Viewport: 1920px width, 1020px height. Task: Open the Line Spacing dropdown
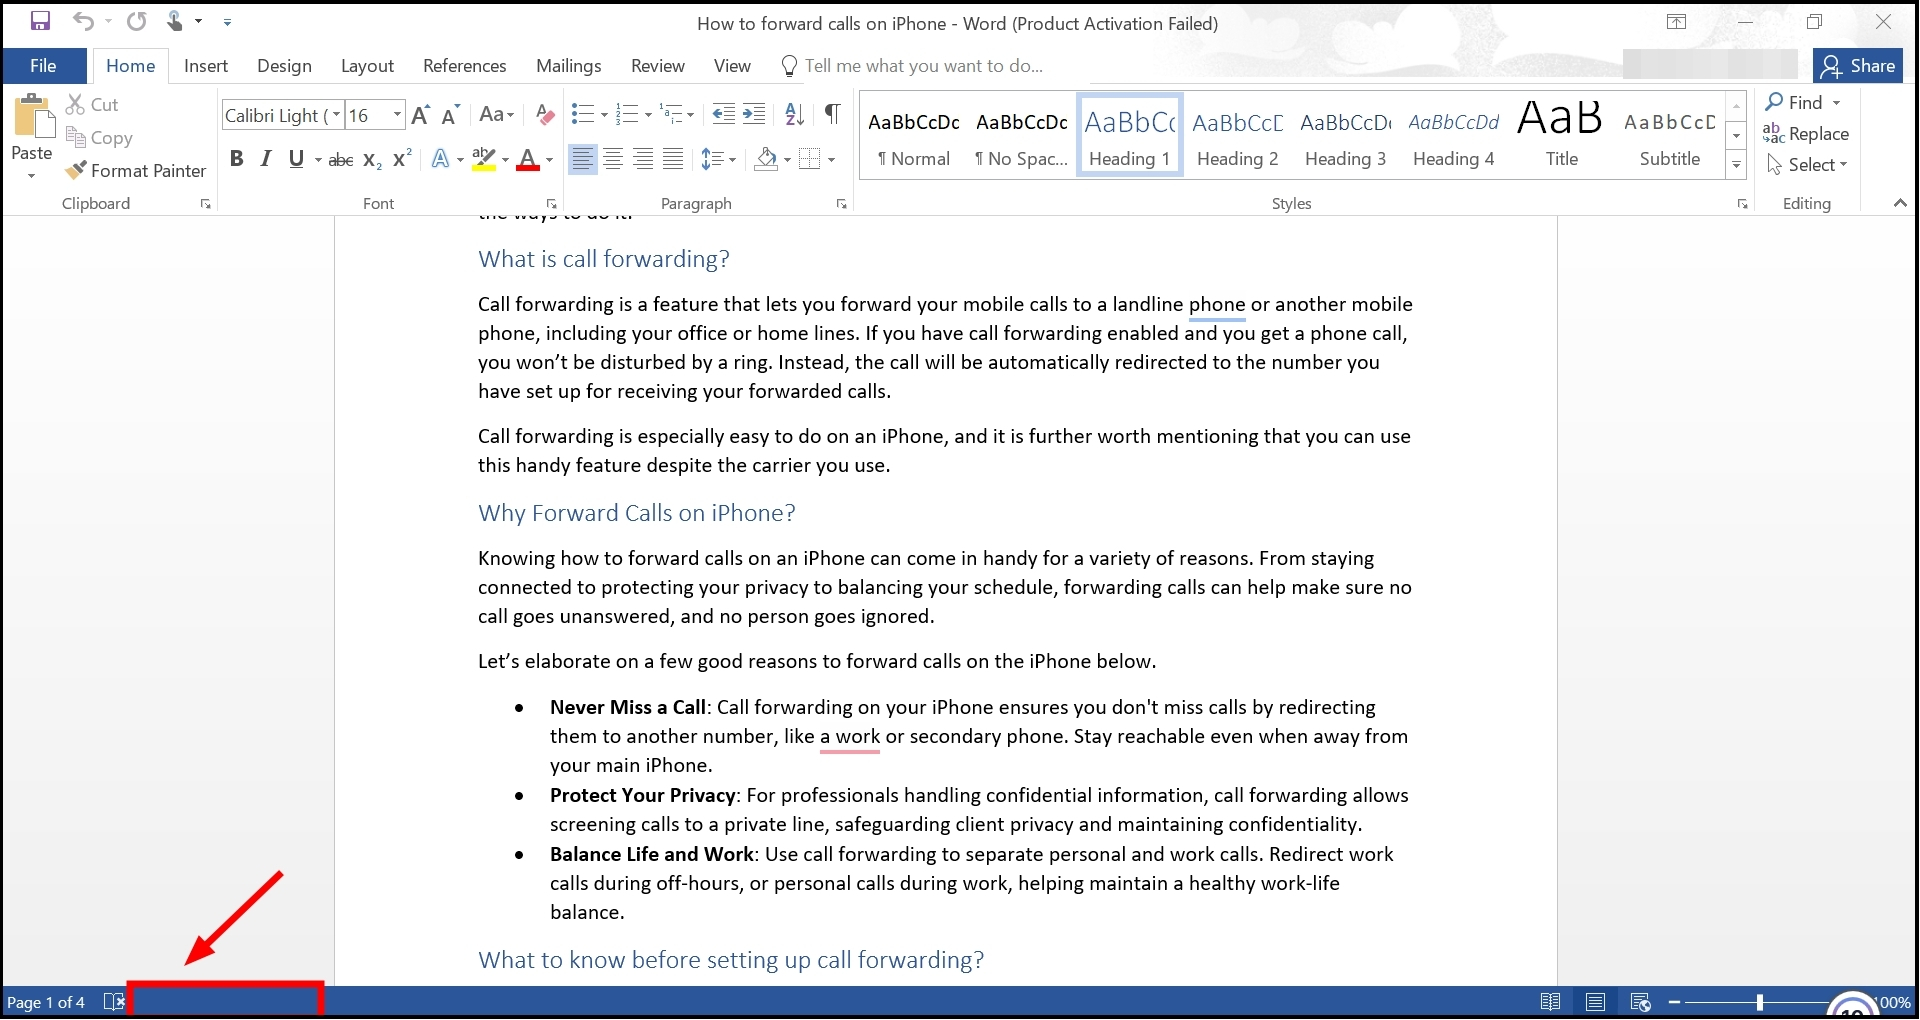719,158
